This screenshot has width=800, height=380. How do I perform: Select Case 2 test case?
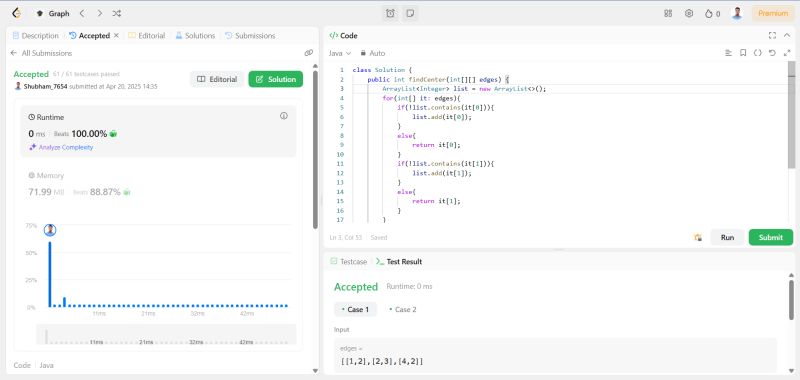coord(403,310)
